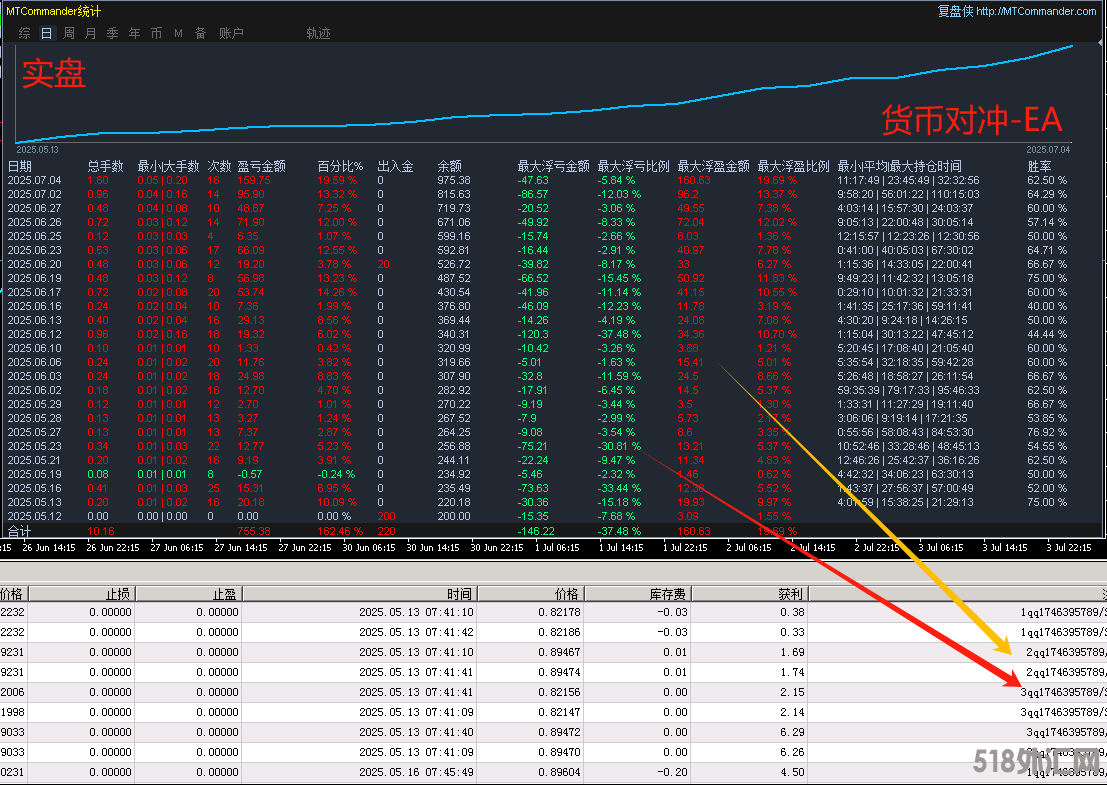1107x785 pixels.
Task: Switch to the 综 summary tab
Action: click(x=24, y=33)
